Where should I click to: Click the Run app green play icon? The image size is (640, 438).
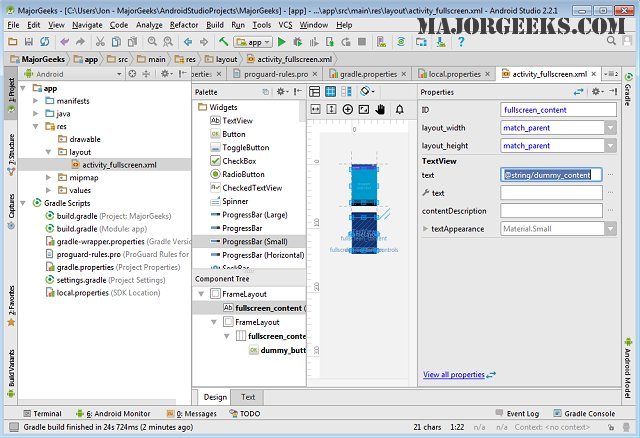(281, 42)
